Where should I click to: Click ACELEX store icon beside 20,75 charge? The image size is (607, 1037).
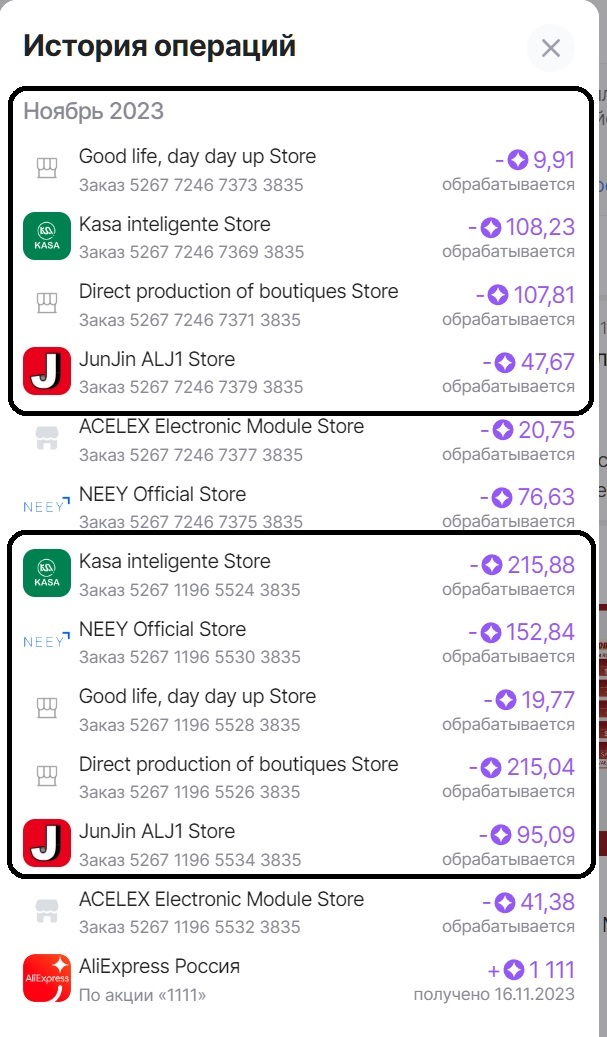tap(43, 439)
